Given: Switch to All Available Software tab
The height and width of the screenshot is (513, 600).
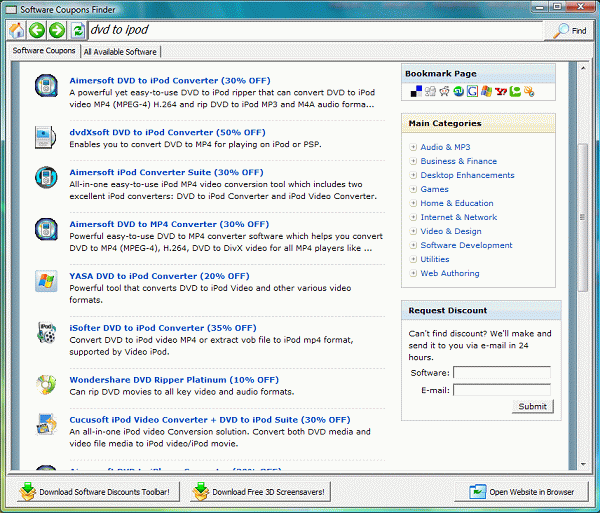Looking at the screenshot, I should (120, 52).
